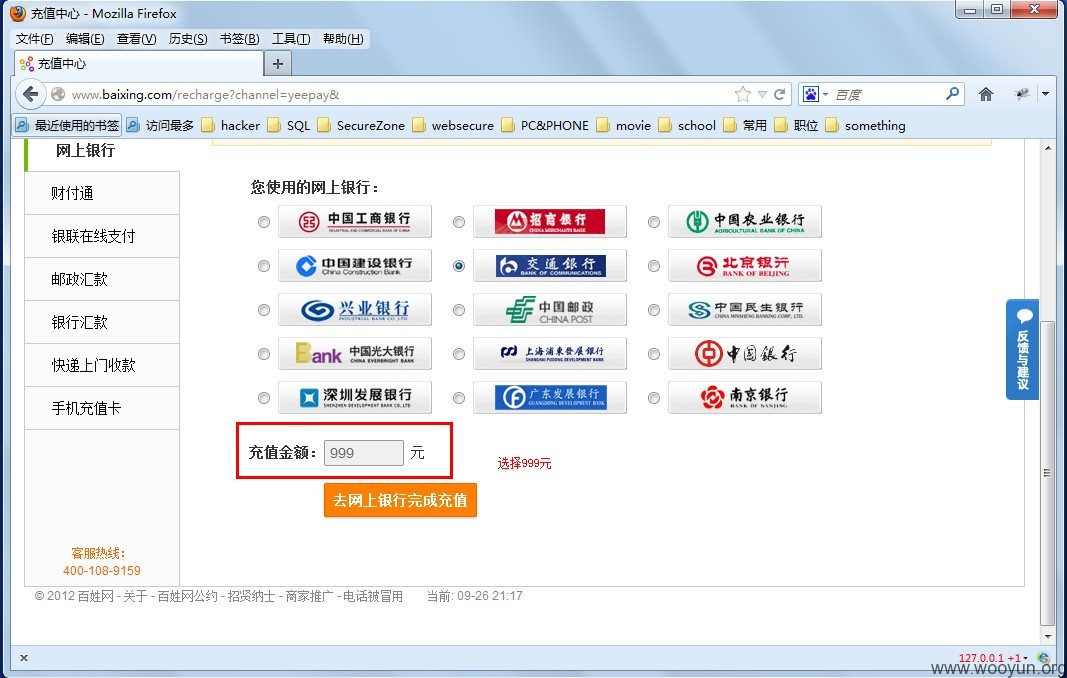Open the 书签 menu
Screen dimensions: 1067x678
click(240, 39)
